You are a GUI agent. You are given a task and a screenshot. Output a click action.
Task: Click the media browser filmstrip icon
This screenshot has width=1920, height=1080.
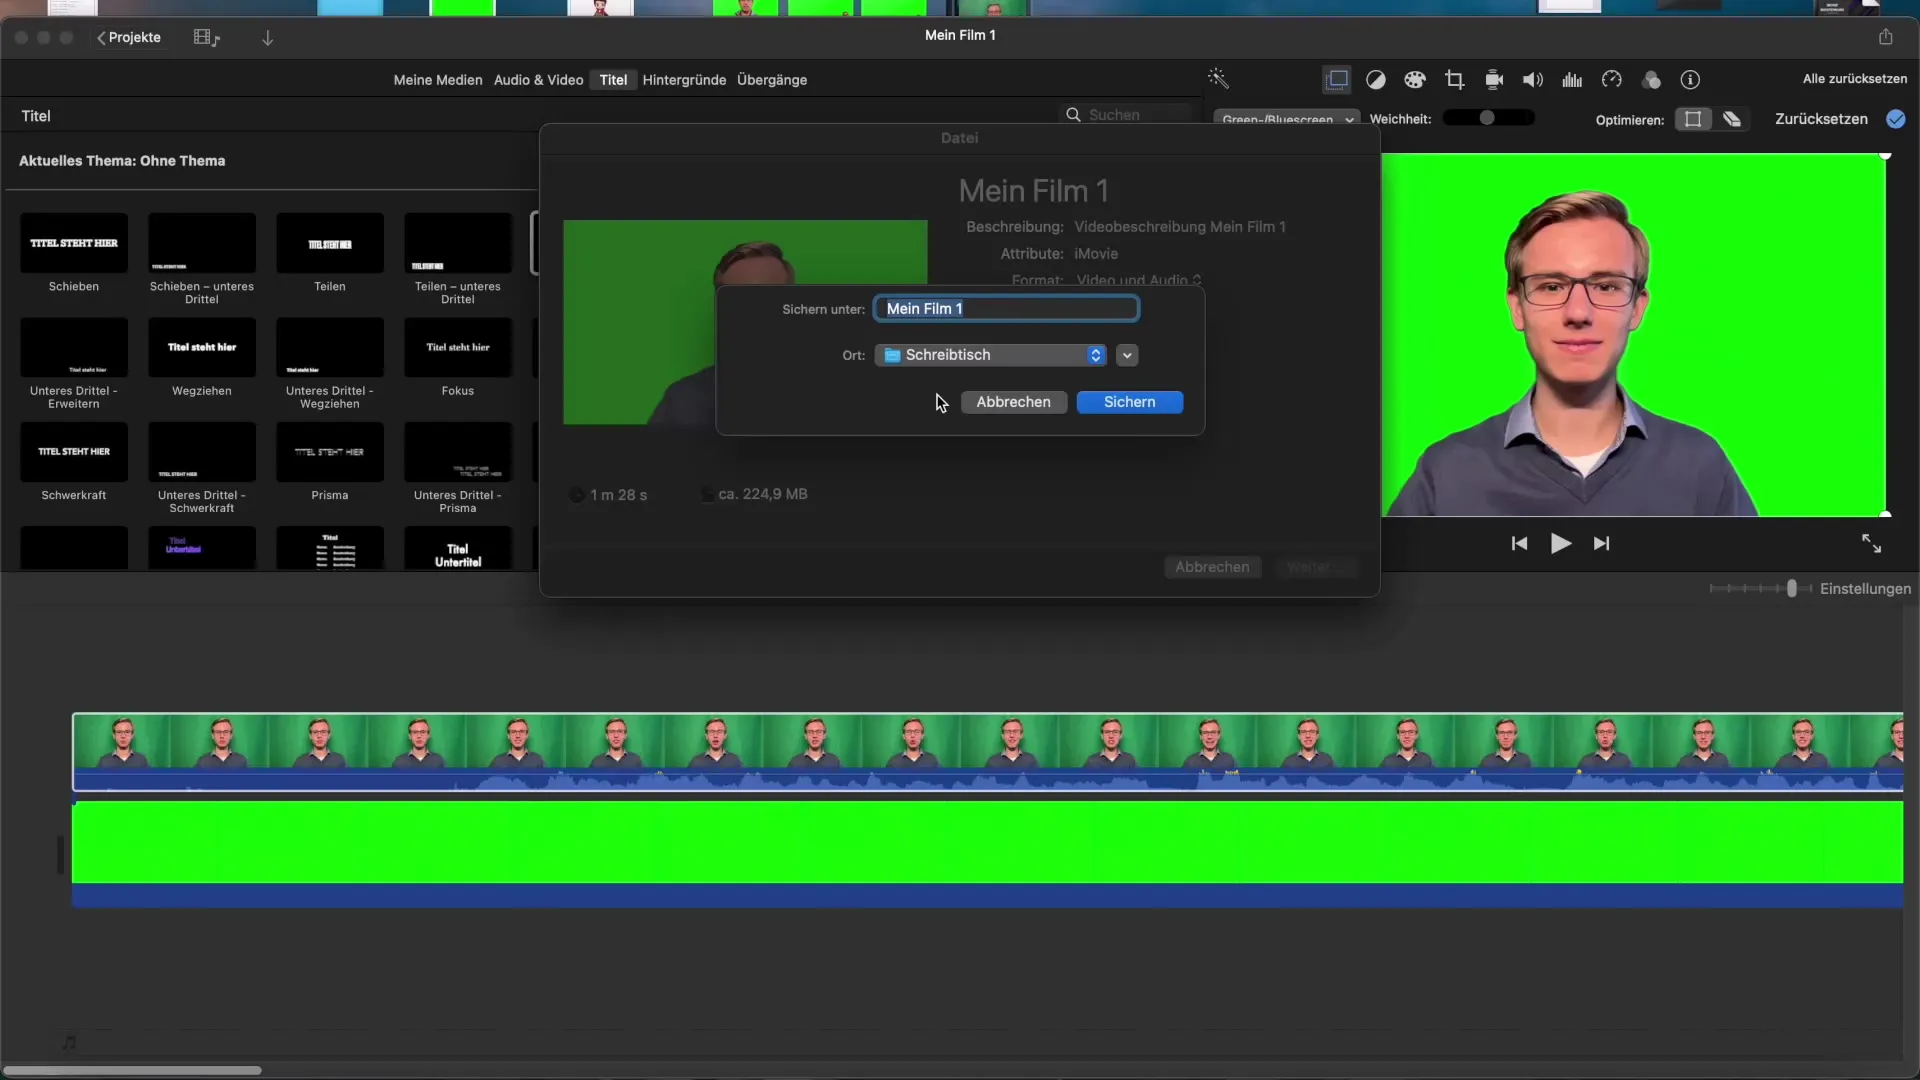(206, 38)
